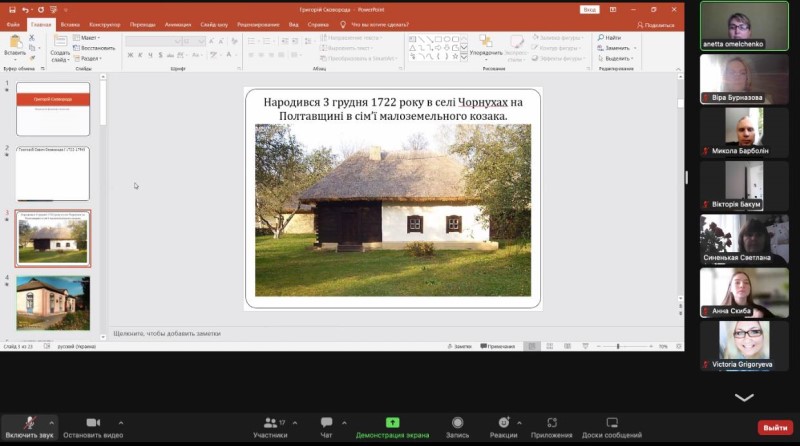Image resolution: width=800 pixels, height=446 pixels.
Task: Open the Файл tab in PowerPoint
Action: [13, 24]
